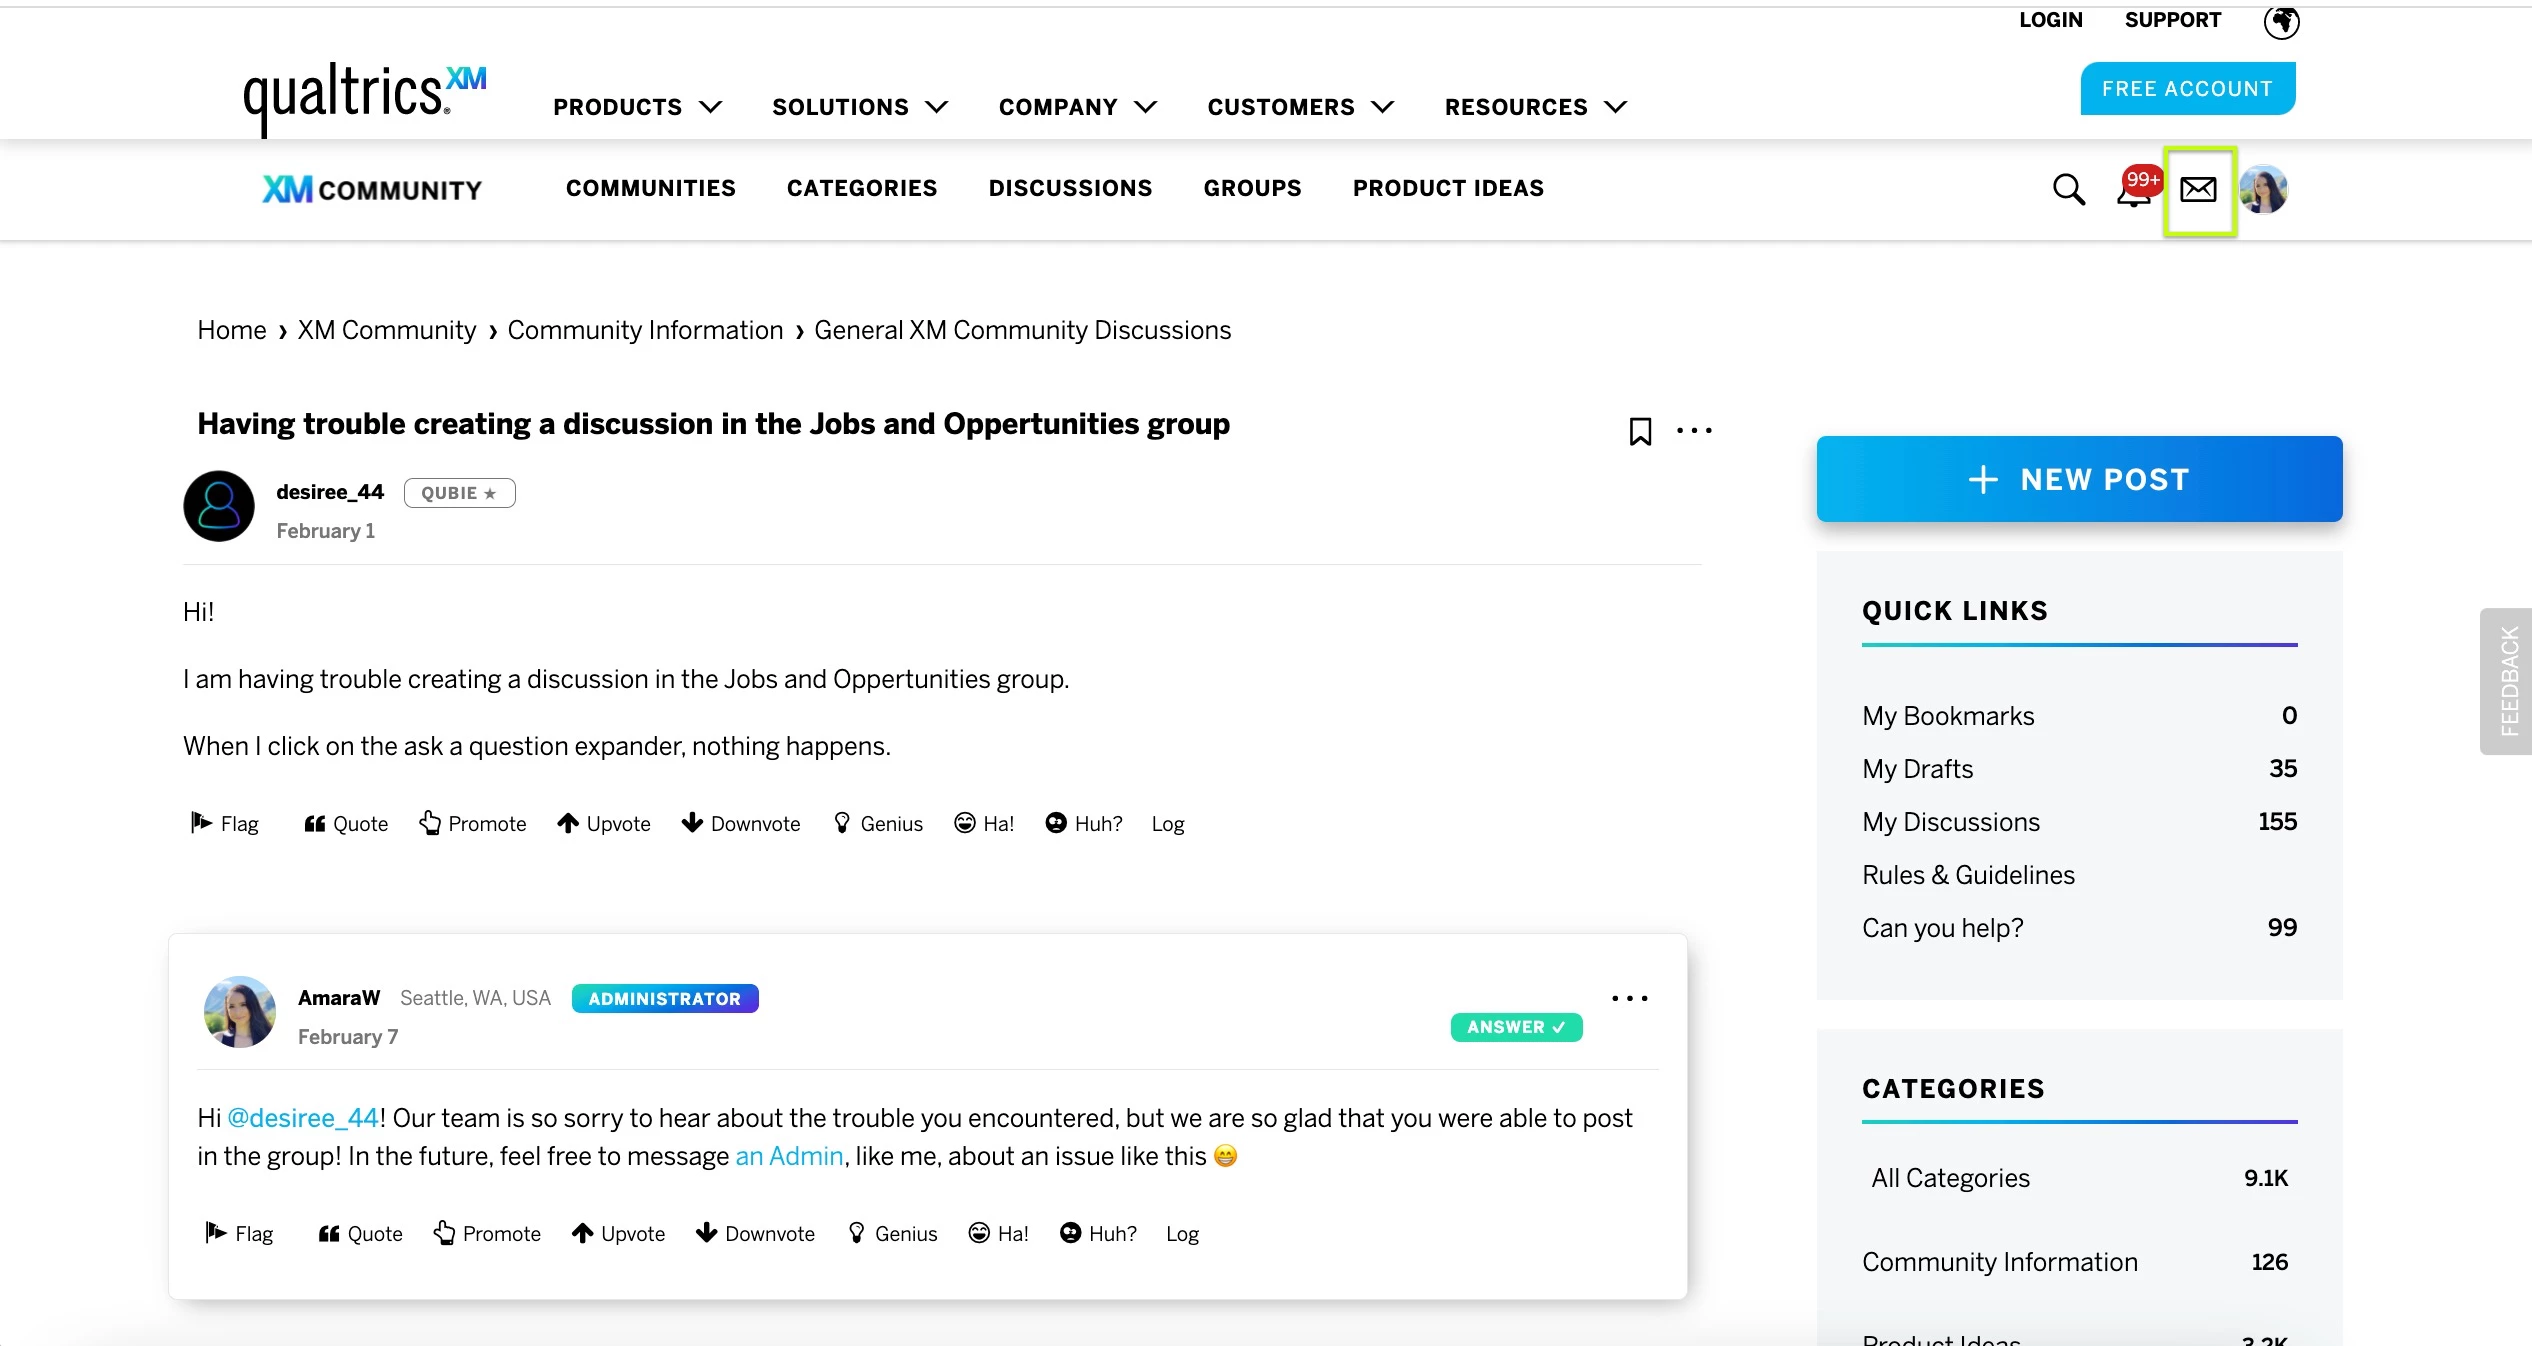The width and height of the screenshot is (2532, 1346).
Task: Downvote AmaraW's answer reply
Action: click(x=755, y=1233)
